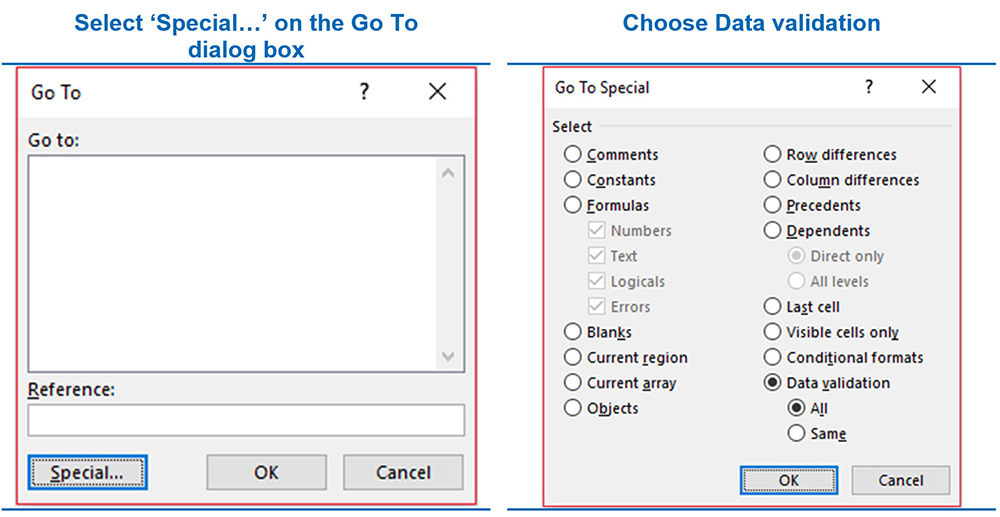Image resolution: width=1000 pixels, height=517 pixels.
Task: Click the help question mark in Go To Special dialog
Action: [869, 87]
